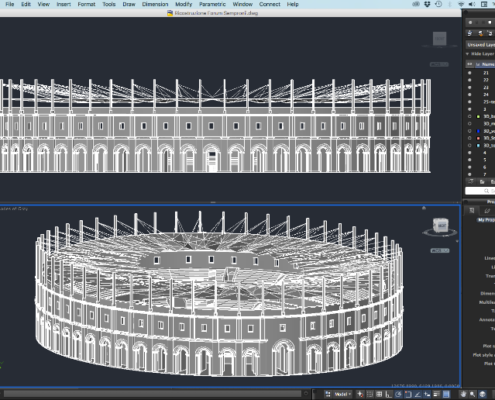
Task: Click the Name column header in layers
Action: pos(488,64)
